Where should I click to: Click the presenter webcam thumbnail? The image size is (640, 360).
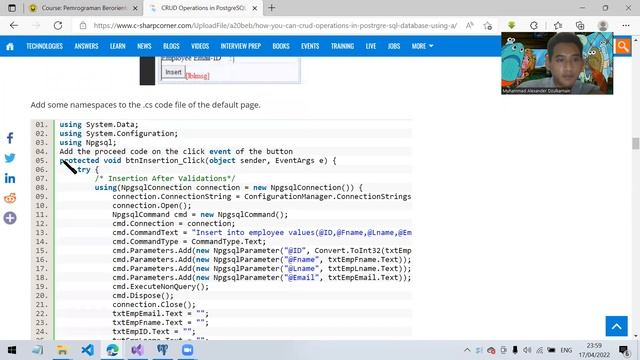pyautogui.click(x=557, y=64)
